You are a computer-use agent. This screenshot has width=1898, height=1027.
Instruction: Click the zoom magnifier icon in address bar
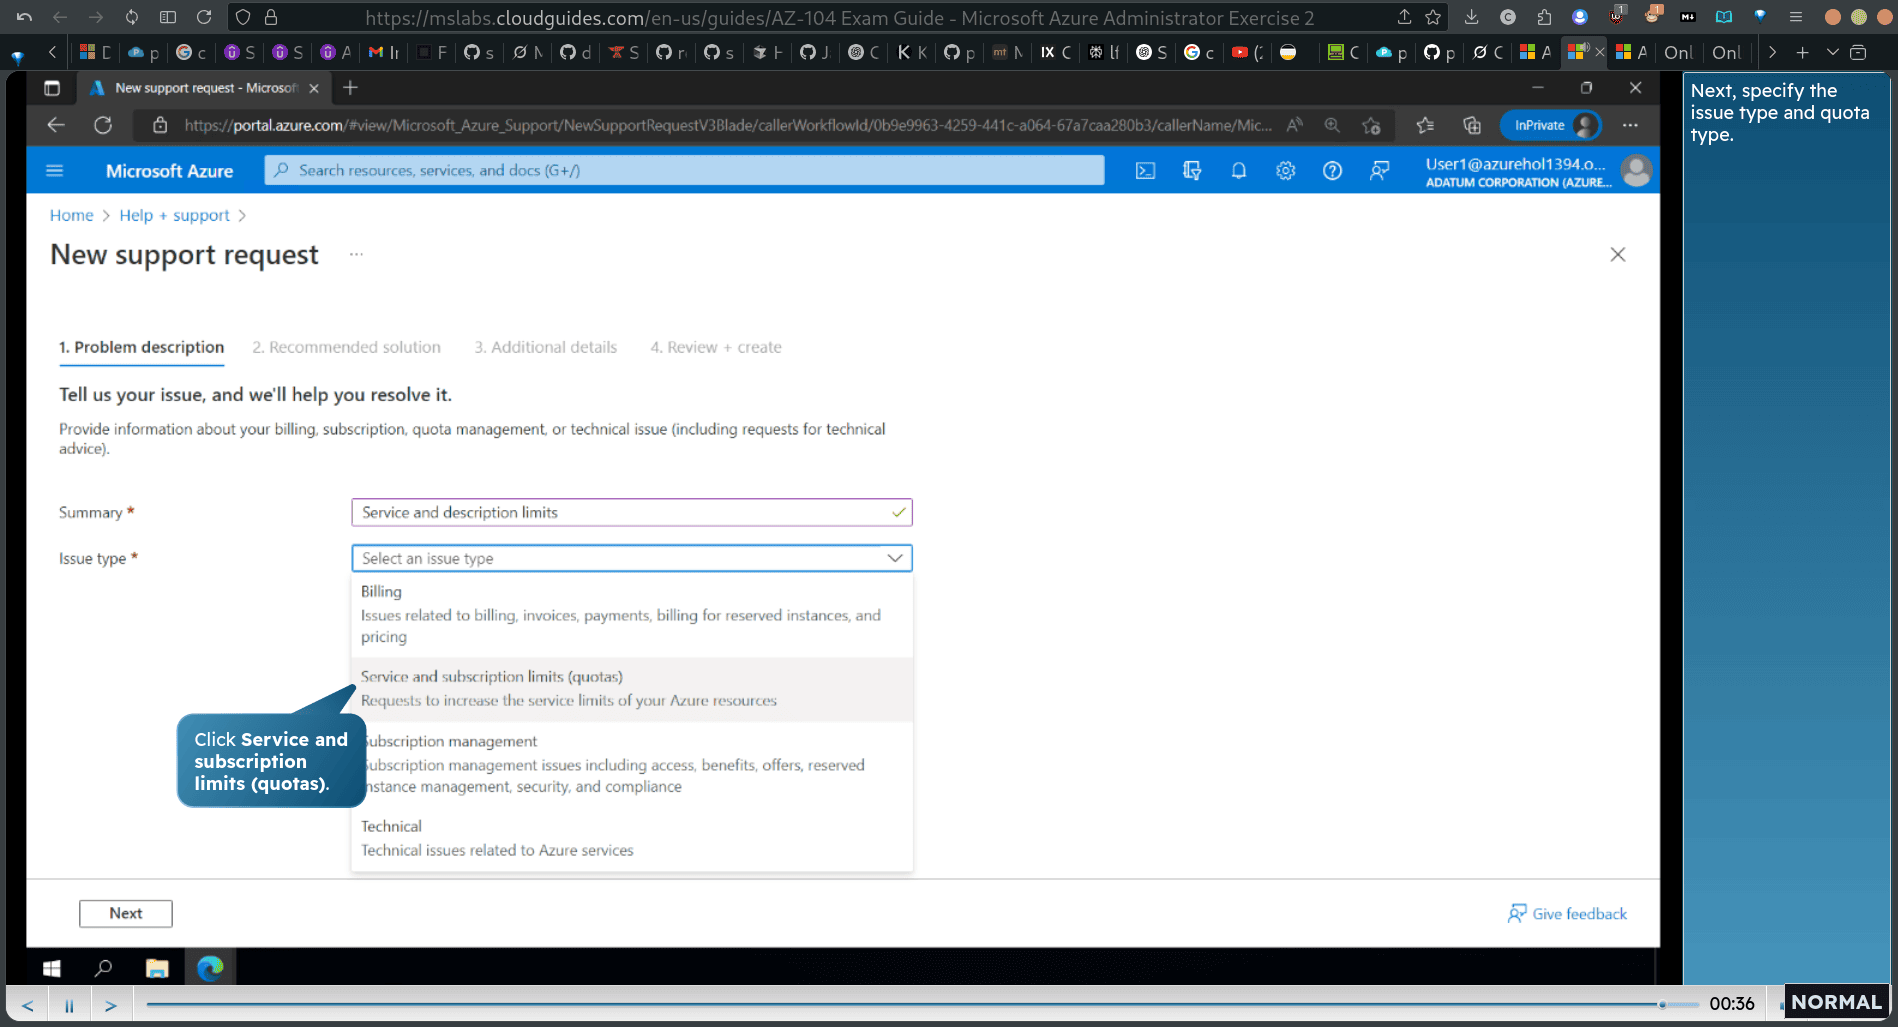coord(1332,125)
